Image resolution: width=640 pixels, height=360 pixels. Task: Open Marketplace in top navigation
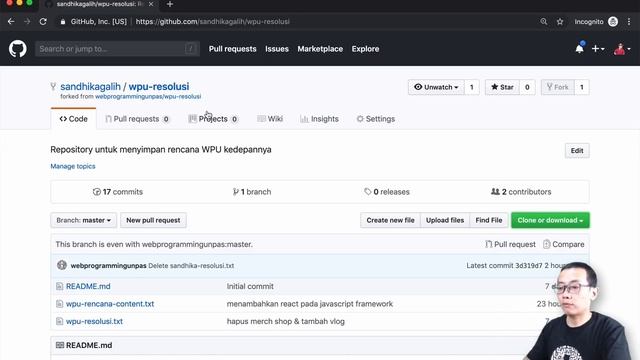coord(320,49)
